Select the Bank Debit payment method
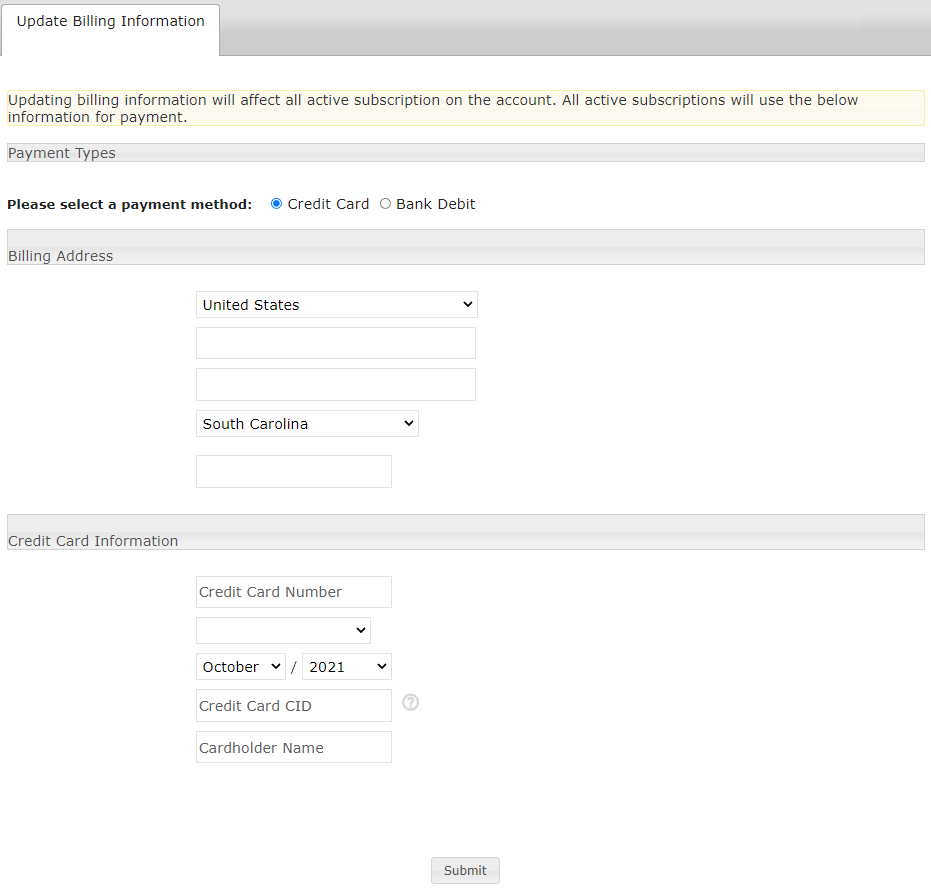The image size is (931, 895). (386, 204)
